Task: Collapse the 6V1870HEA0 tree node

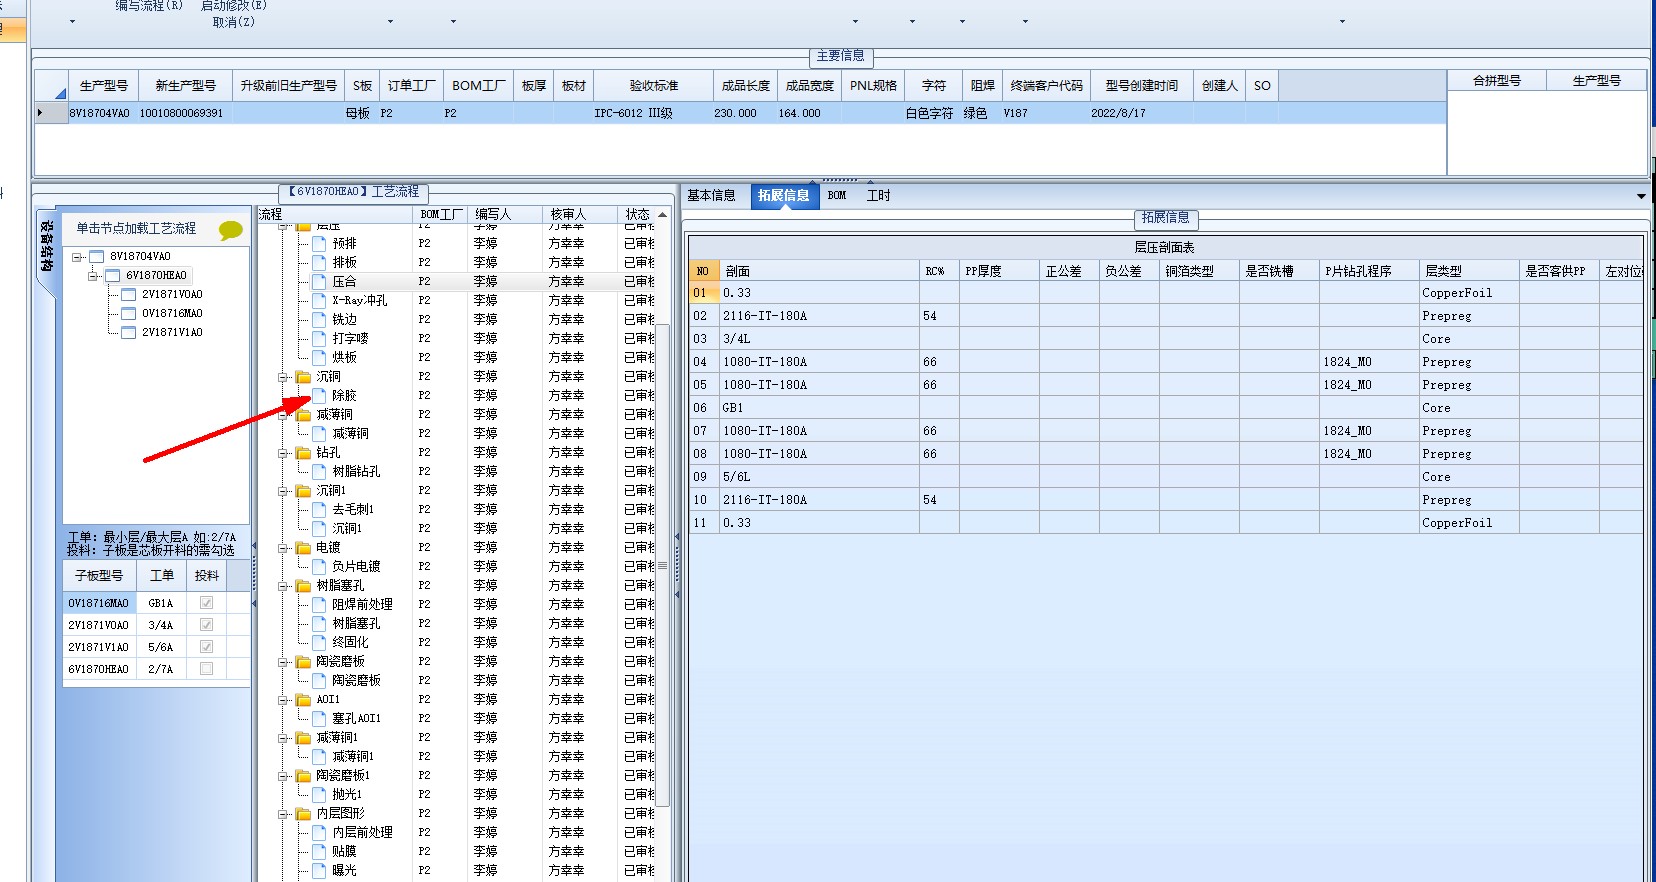Action: [x=93, y=276]
